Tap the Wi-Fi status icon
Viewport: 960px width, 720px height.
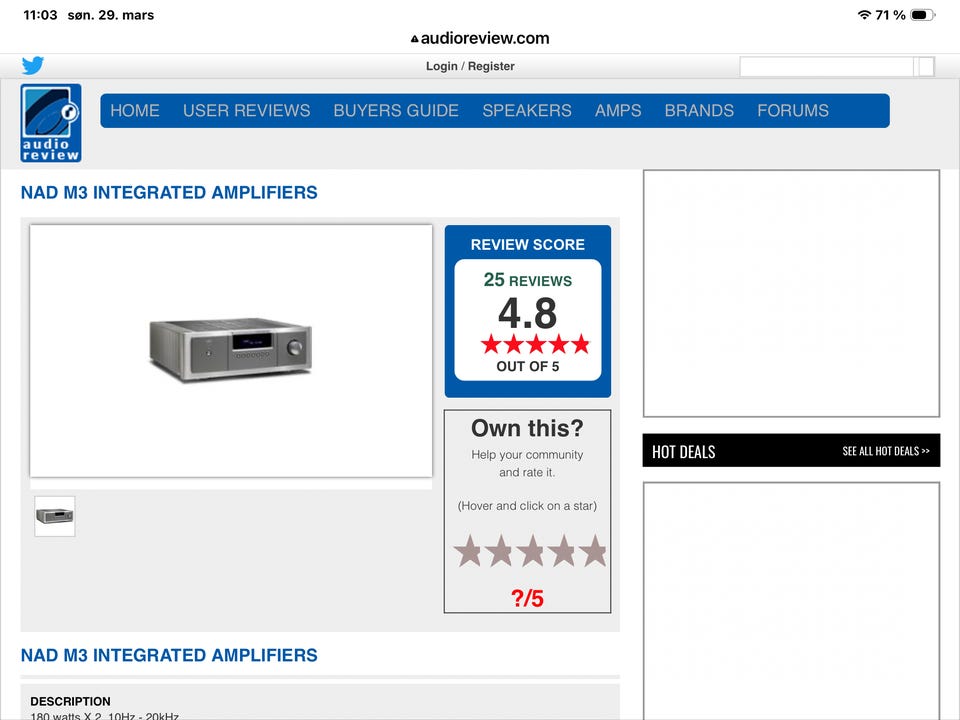pyautogui.click(x=864, y=15)
